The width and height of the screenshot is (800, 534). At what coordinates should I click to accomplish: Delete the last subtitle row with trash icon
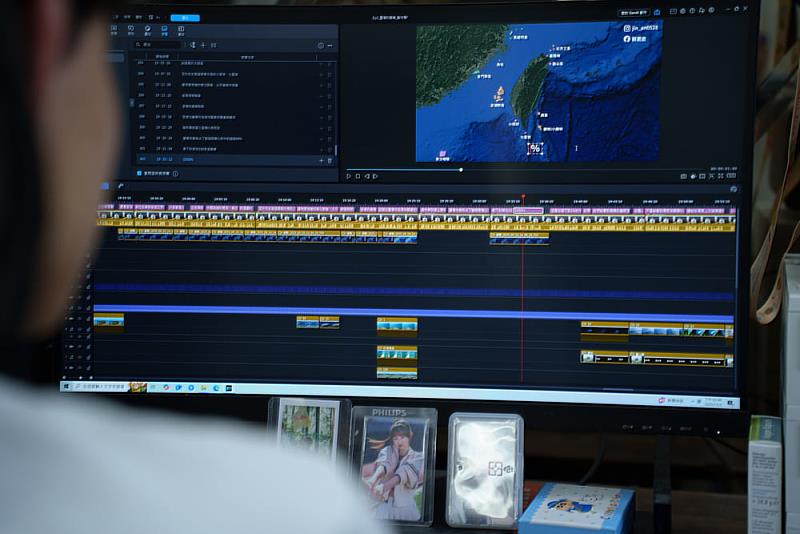click(x=330, y=160)
